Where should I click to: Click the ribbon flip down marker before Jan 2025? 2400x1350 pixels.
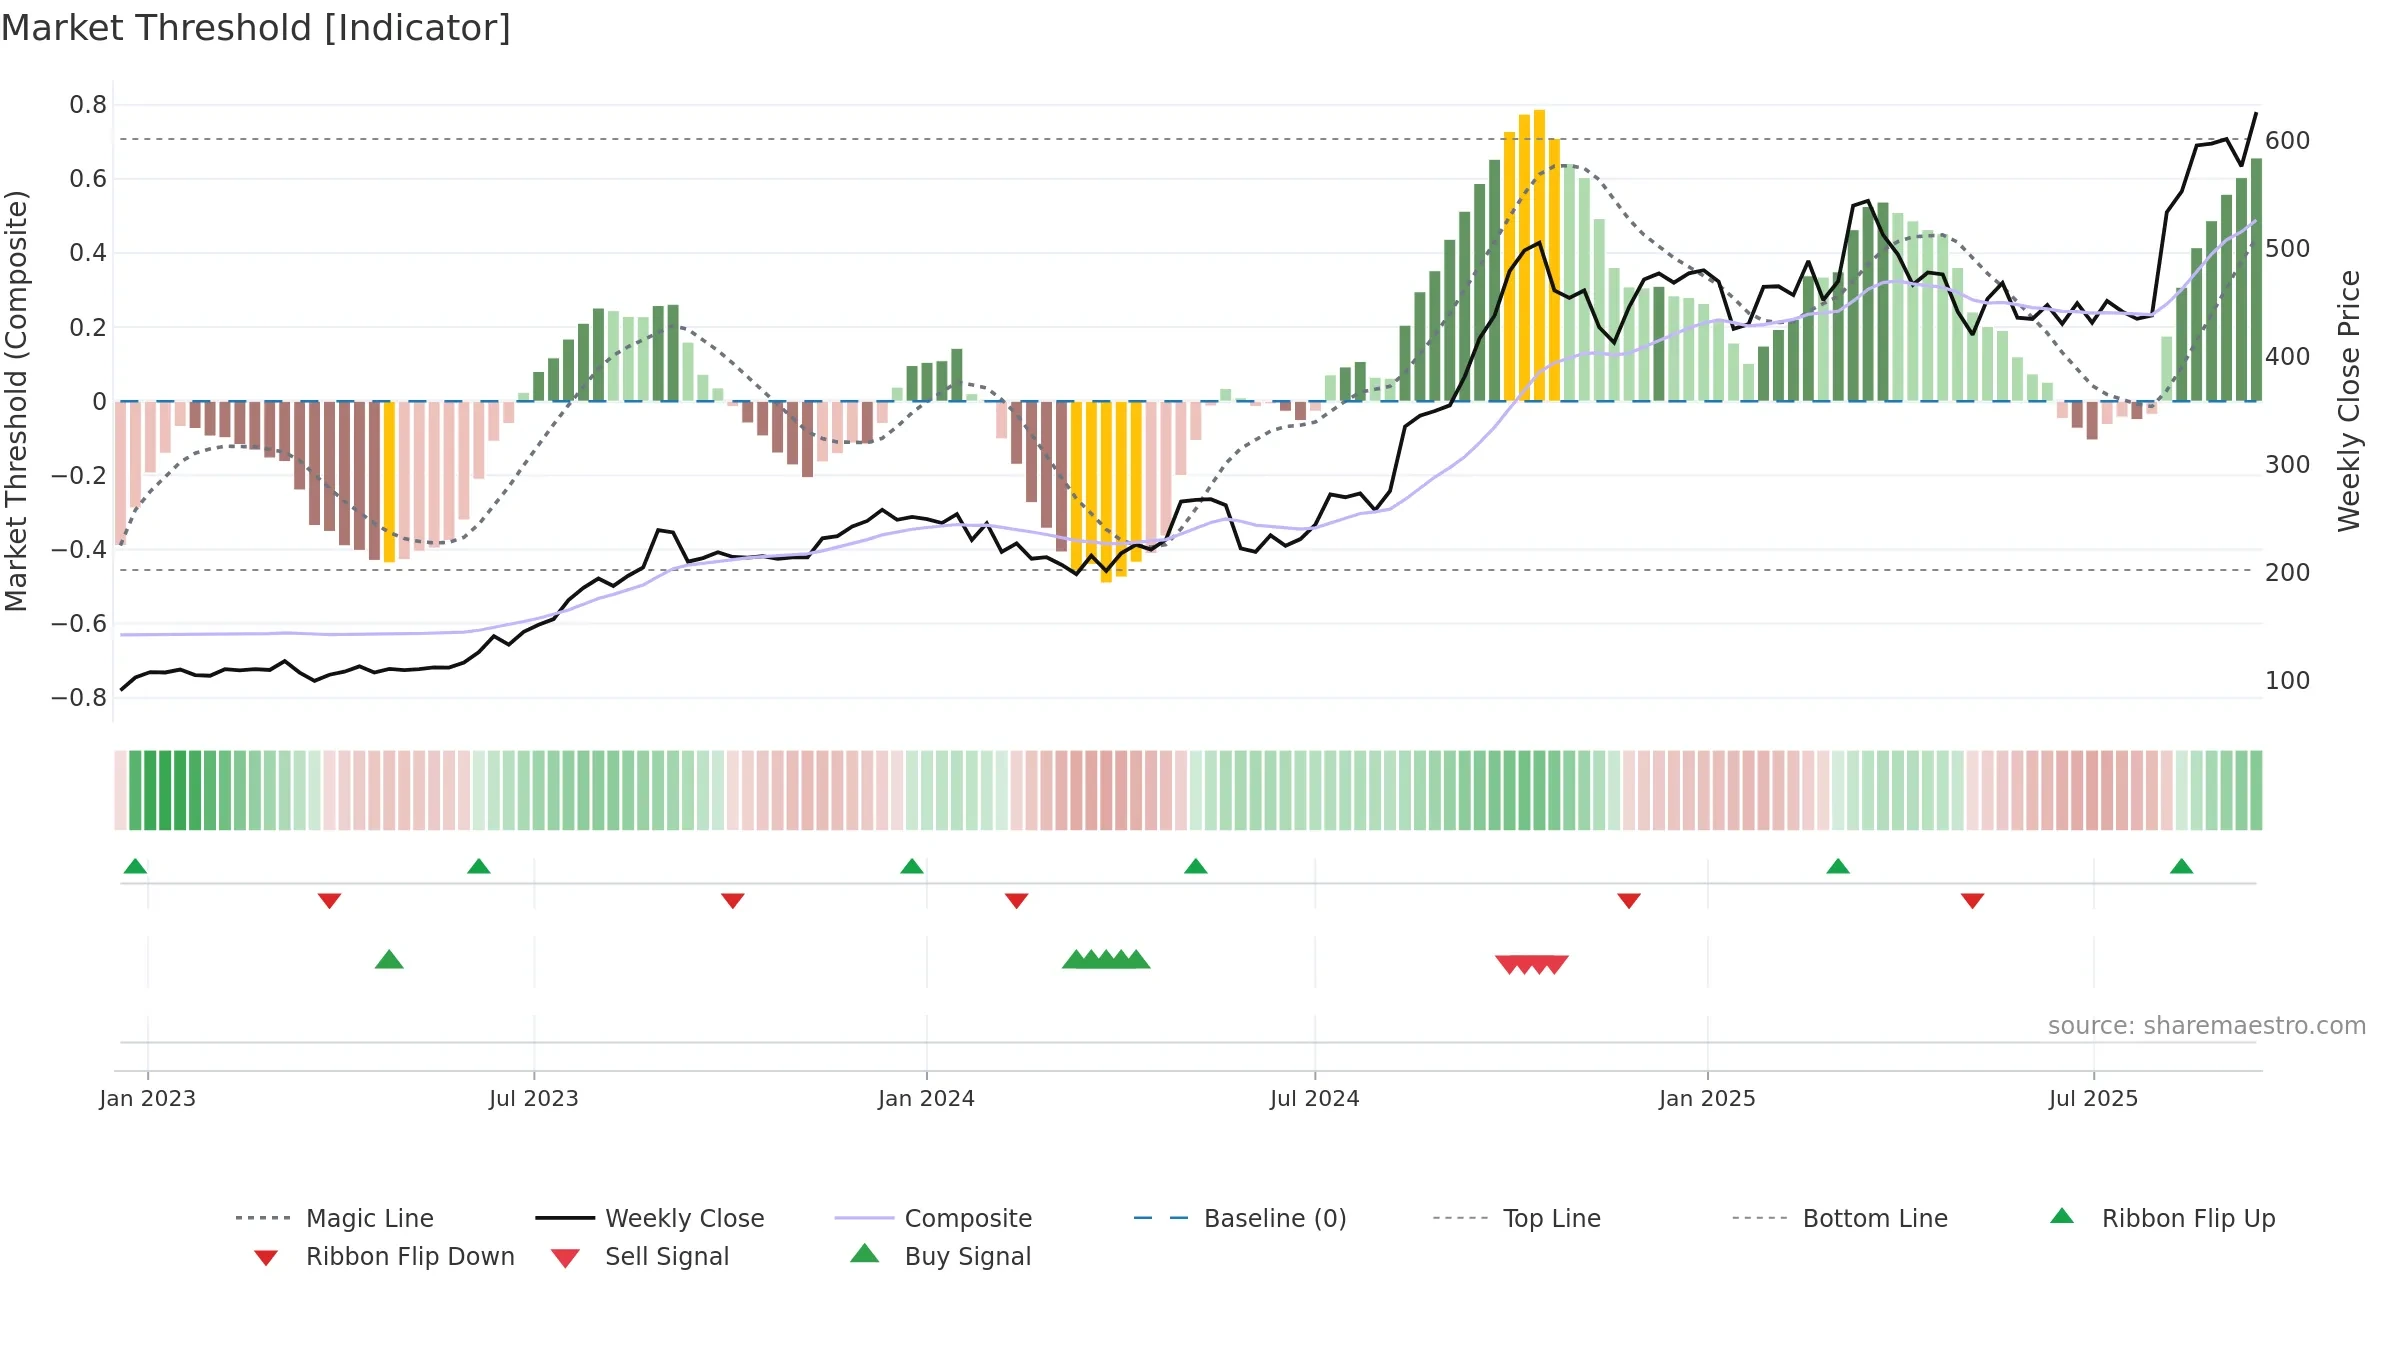1629,901
